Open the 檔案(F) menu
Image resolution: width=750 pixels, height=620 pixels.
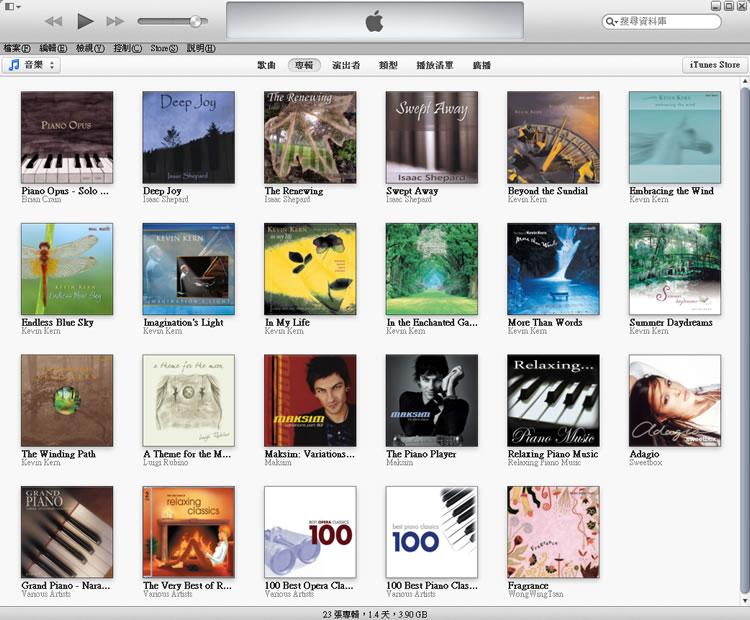tap(17, 48)
